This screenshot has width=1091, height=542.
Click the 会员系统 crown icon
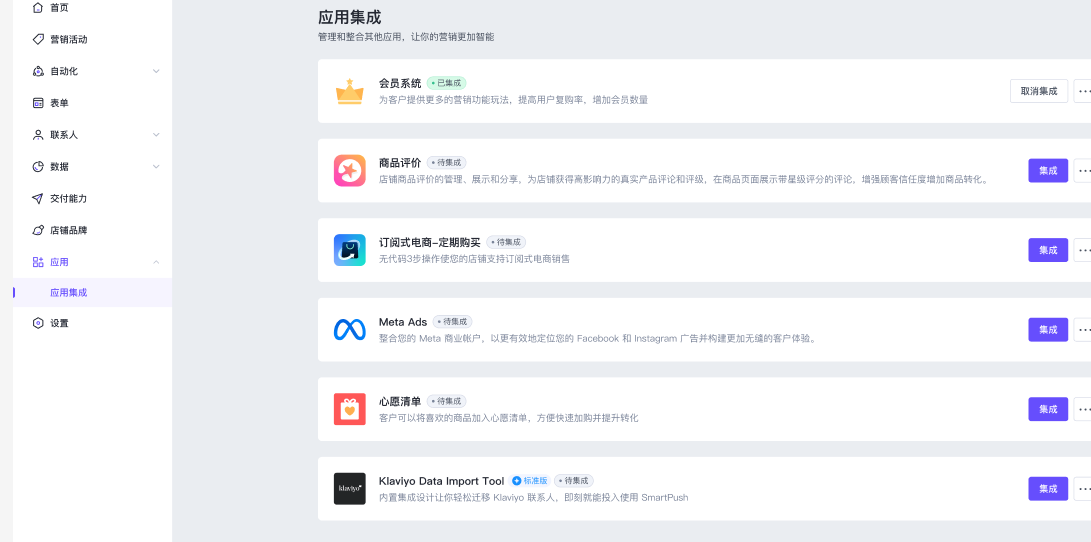[x=349, y=91]
